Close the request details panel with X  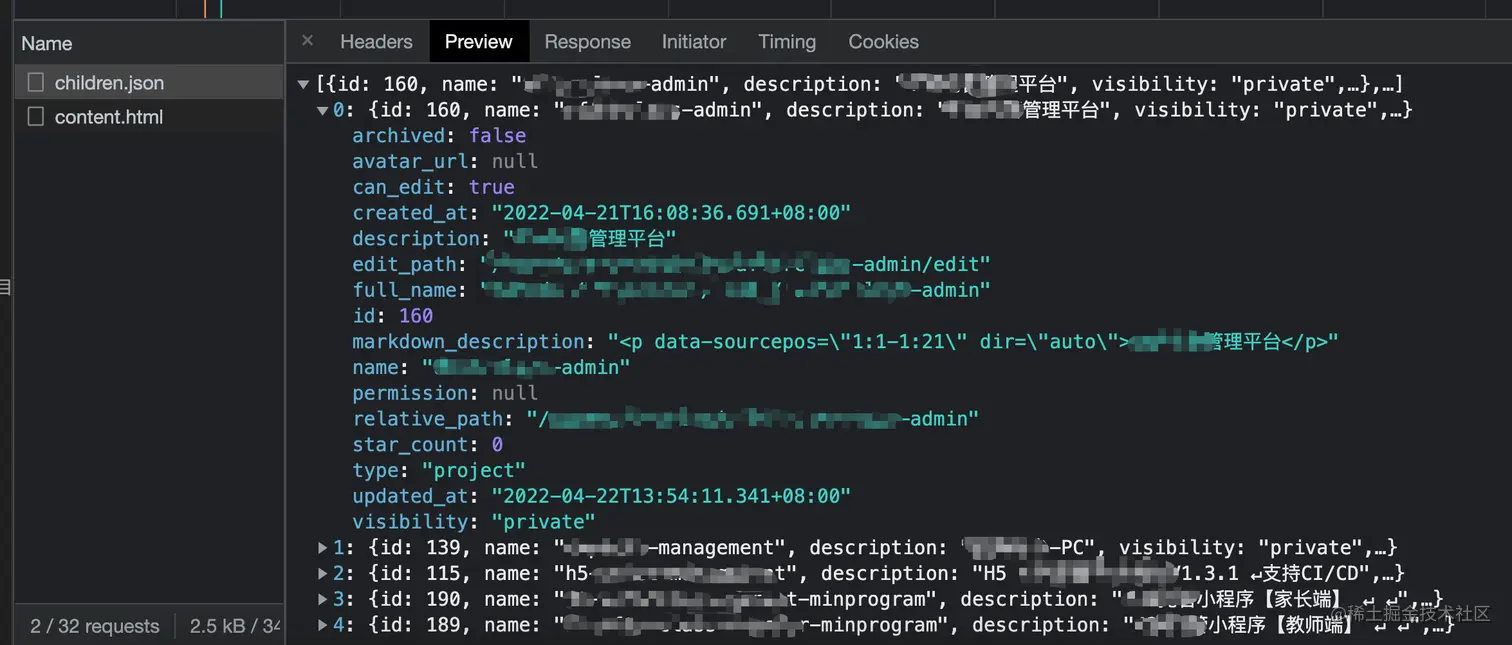pyautogui.click(x=307, y=41)
